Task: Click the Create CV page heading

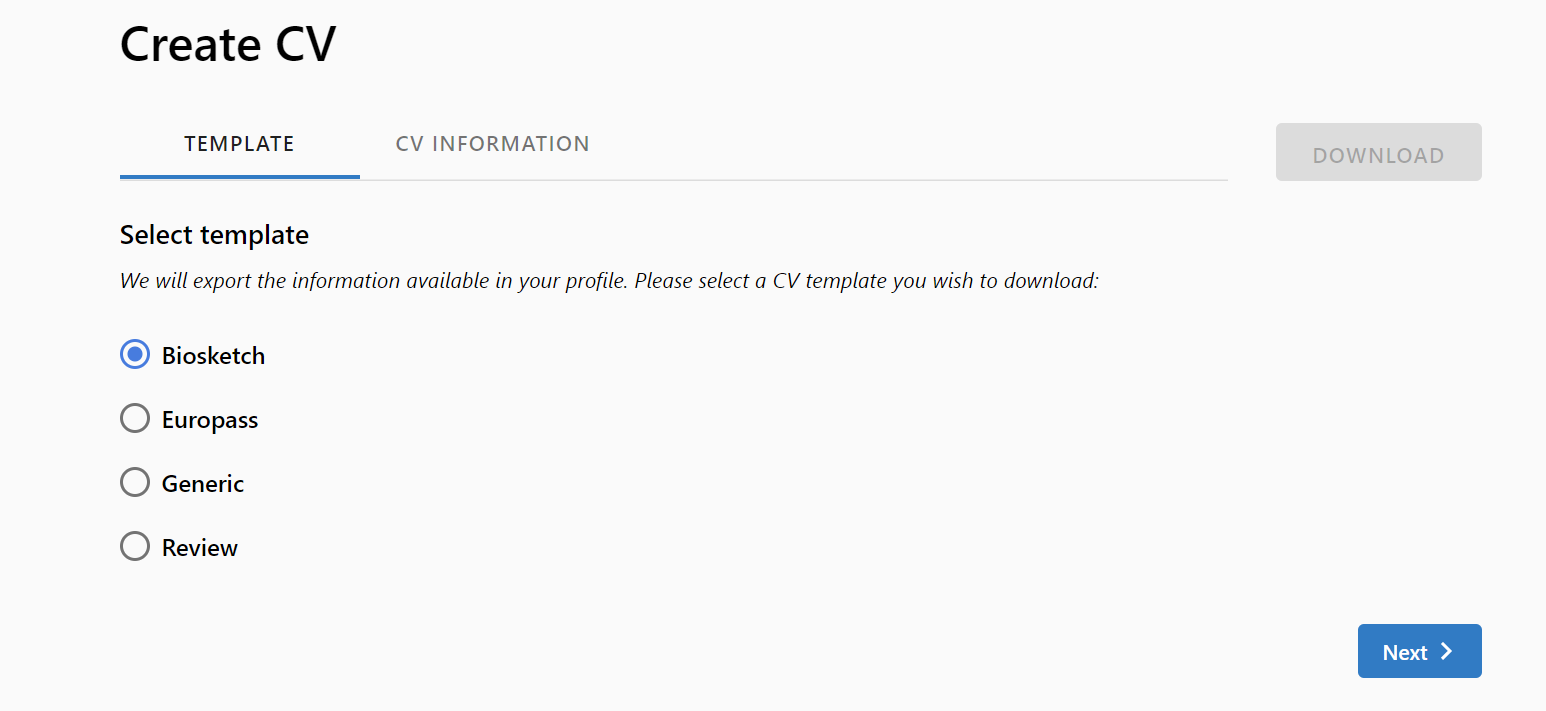Action: pos(228,44)
